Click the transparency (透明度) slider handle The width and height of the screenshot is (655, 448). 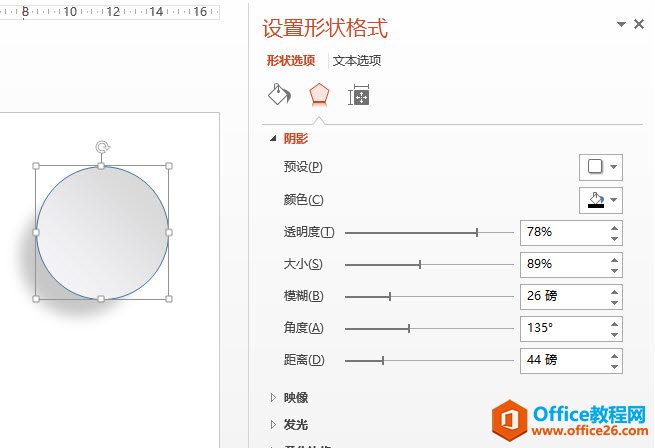[x=477, y=232]
